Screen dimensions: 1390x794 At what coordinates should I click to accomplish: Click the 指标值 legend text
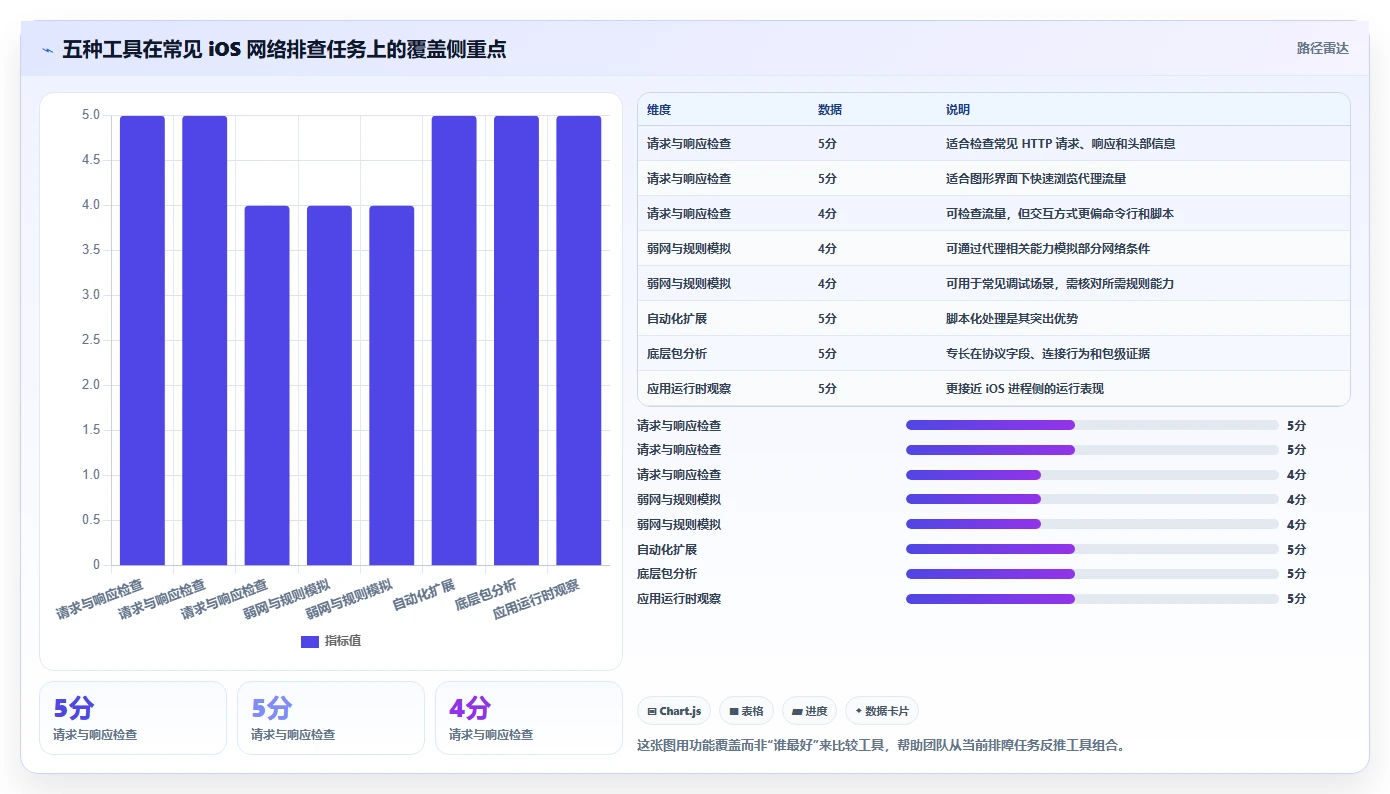click(x=343, y=641)
